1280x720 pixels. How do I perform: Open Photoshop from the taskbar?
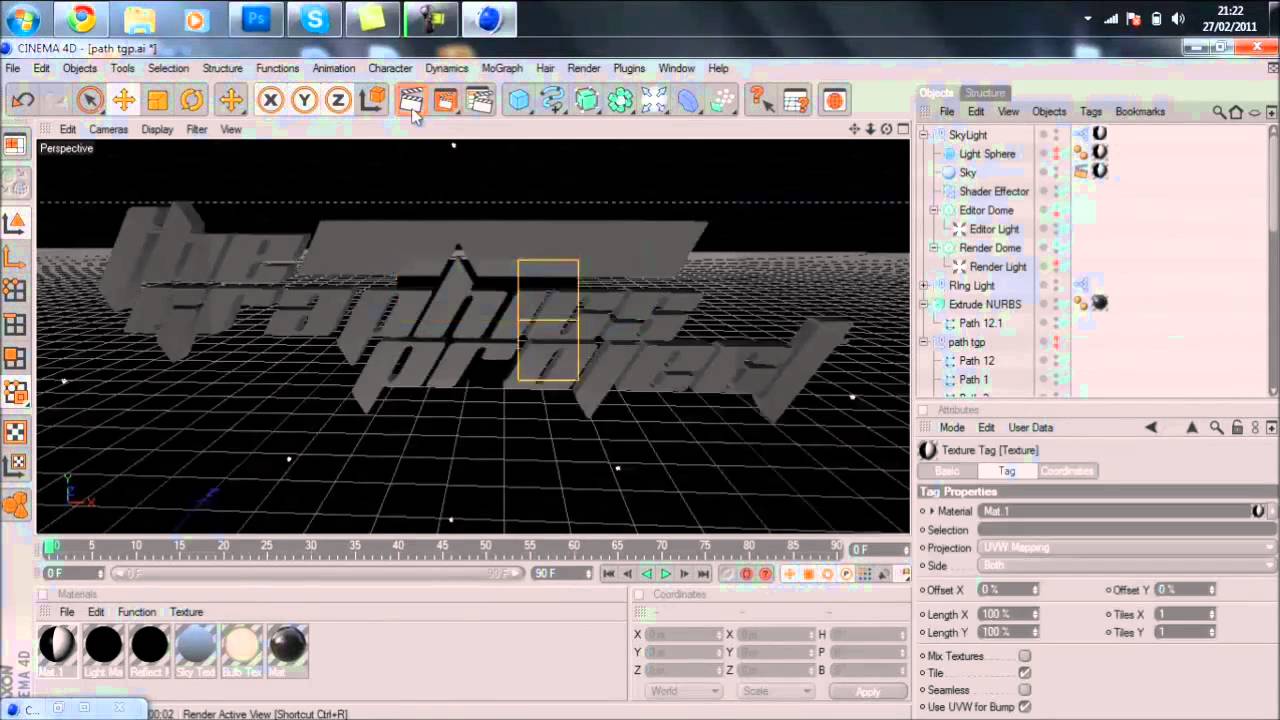[256, 18]
